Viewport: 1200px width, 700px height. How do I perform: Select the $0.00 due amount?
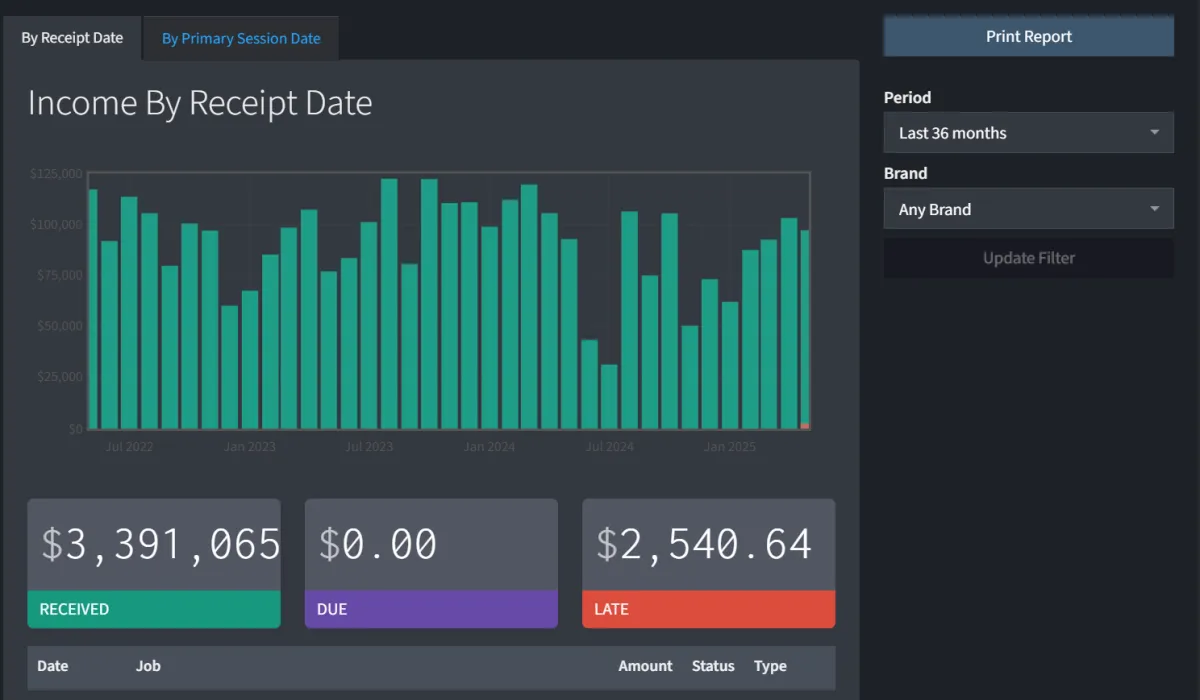(x=378, y=545)
